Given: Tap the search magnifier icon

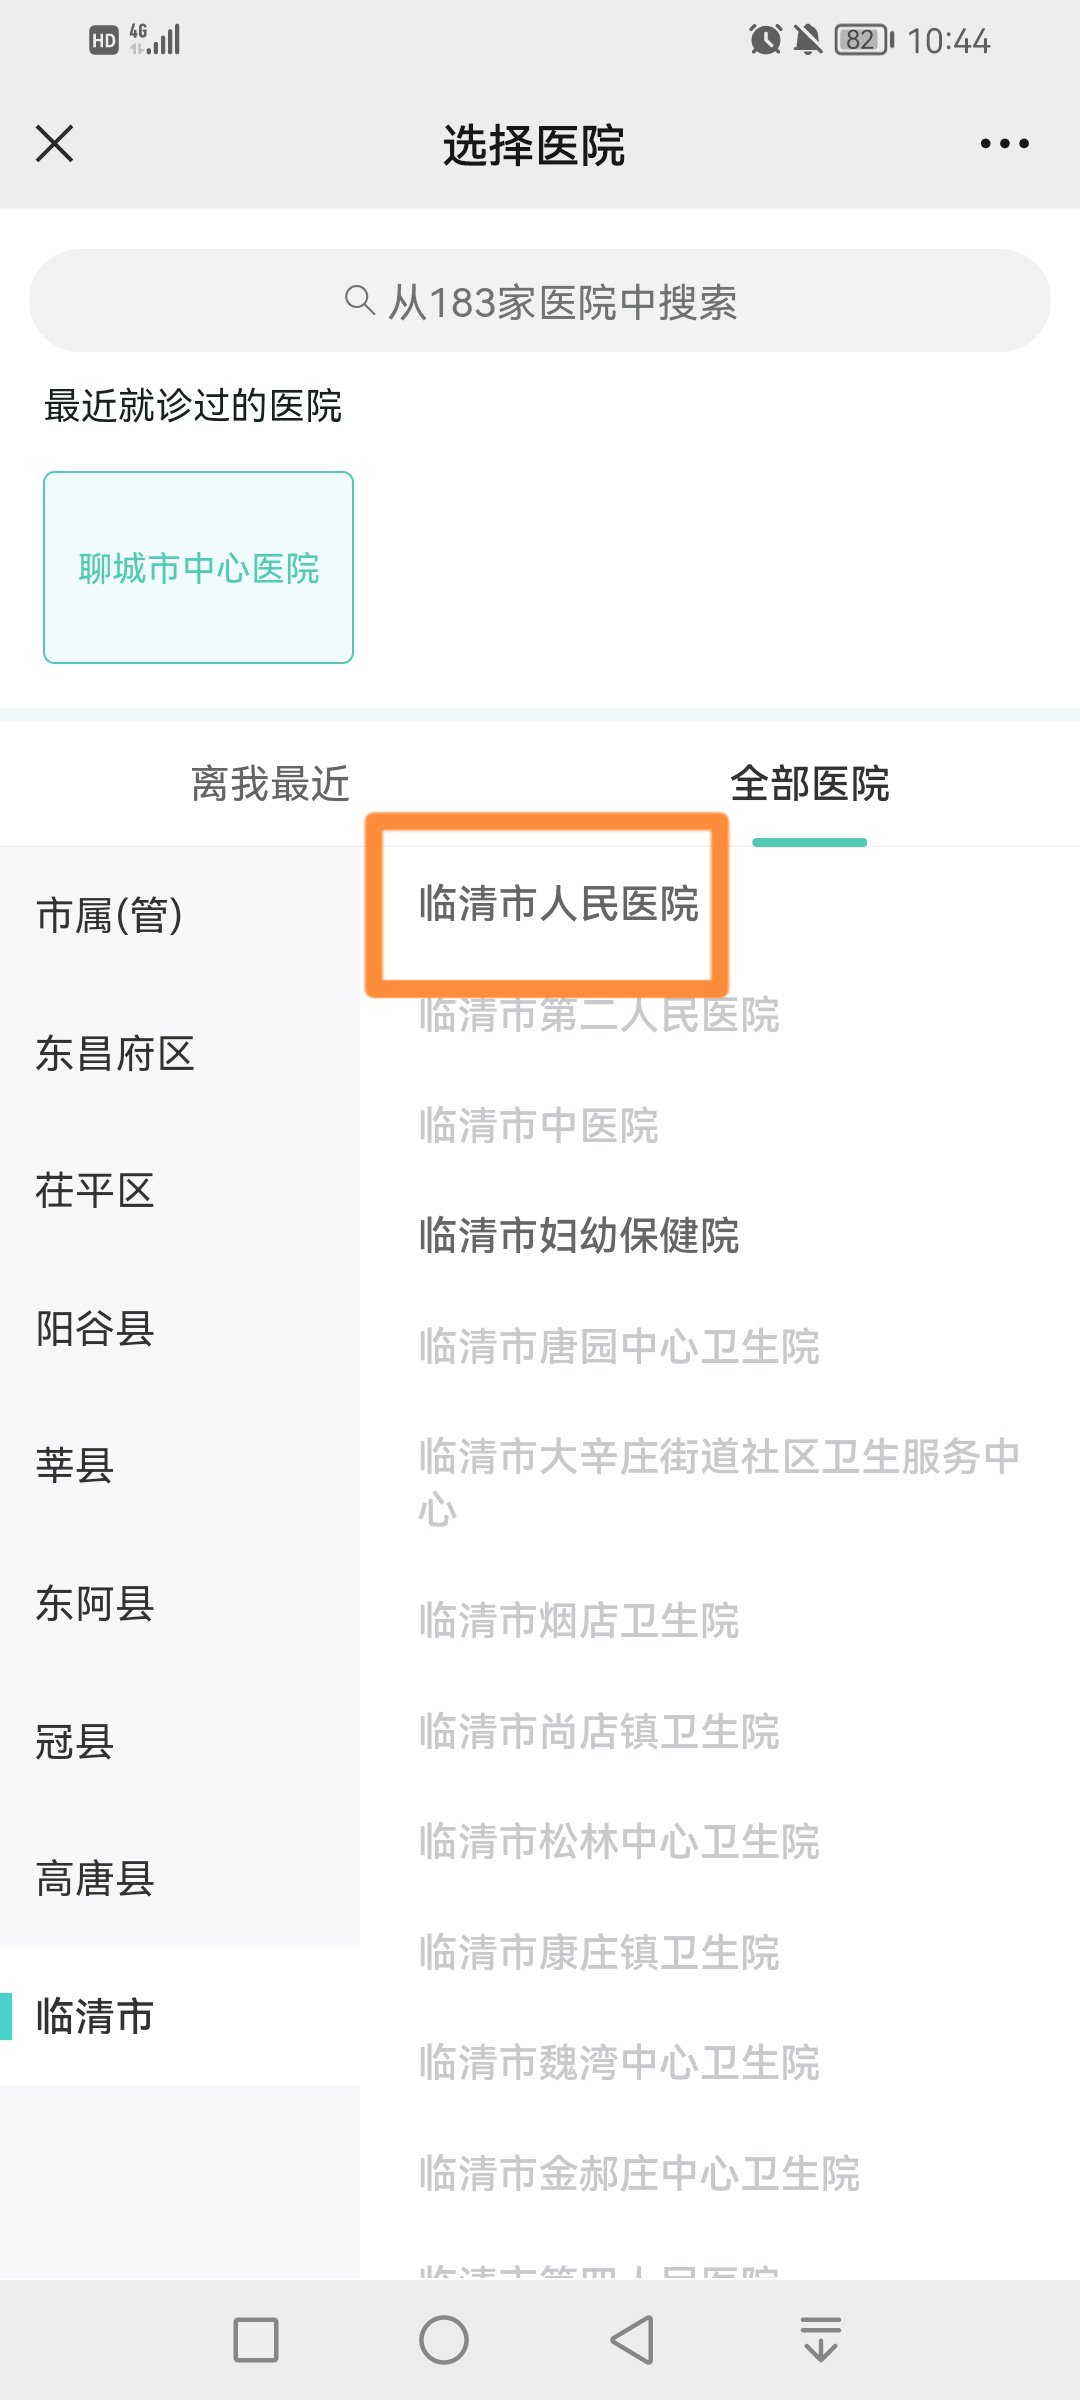Looking at the screenshot, I should click(358, 300).
